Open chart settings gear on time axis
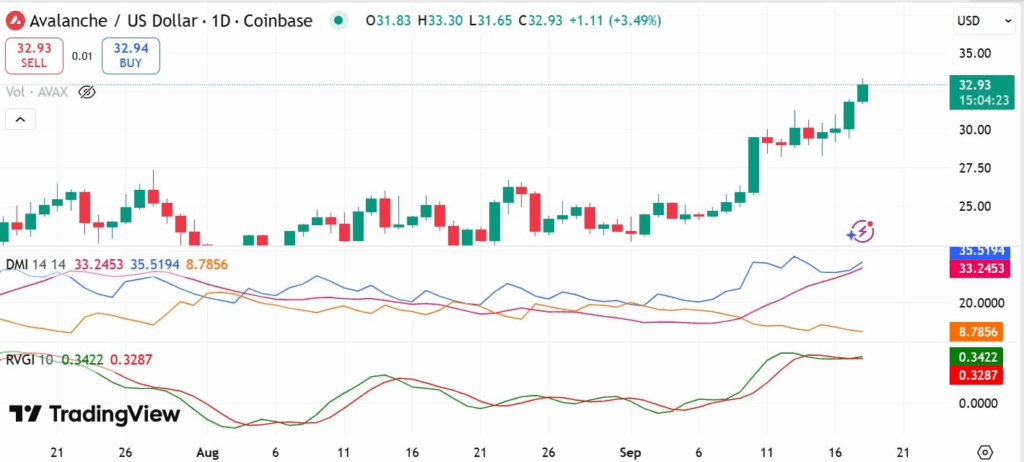This screenshot has width=1024, height=462. (x=985, y=451)
